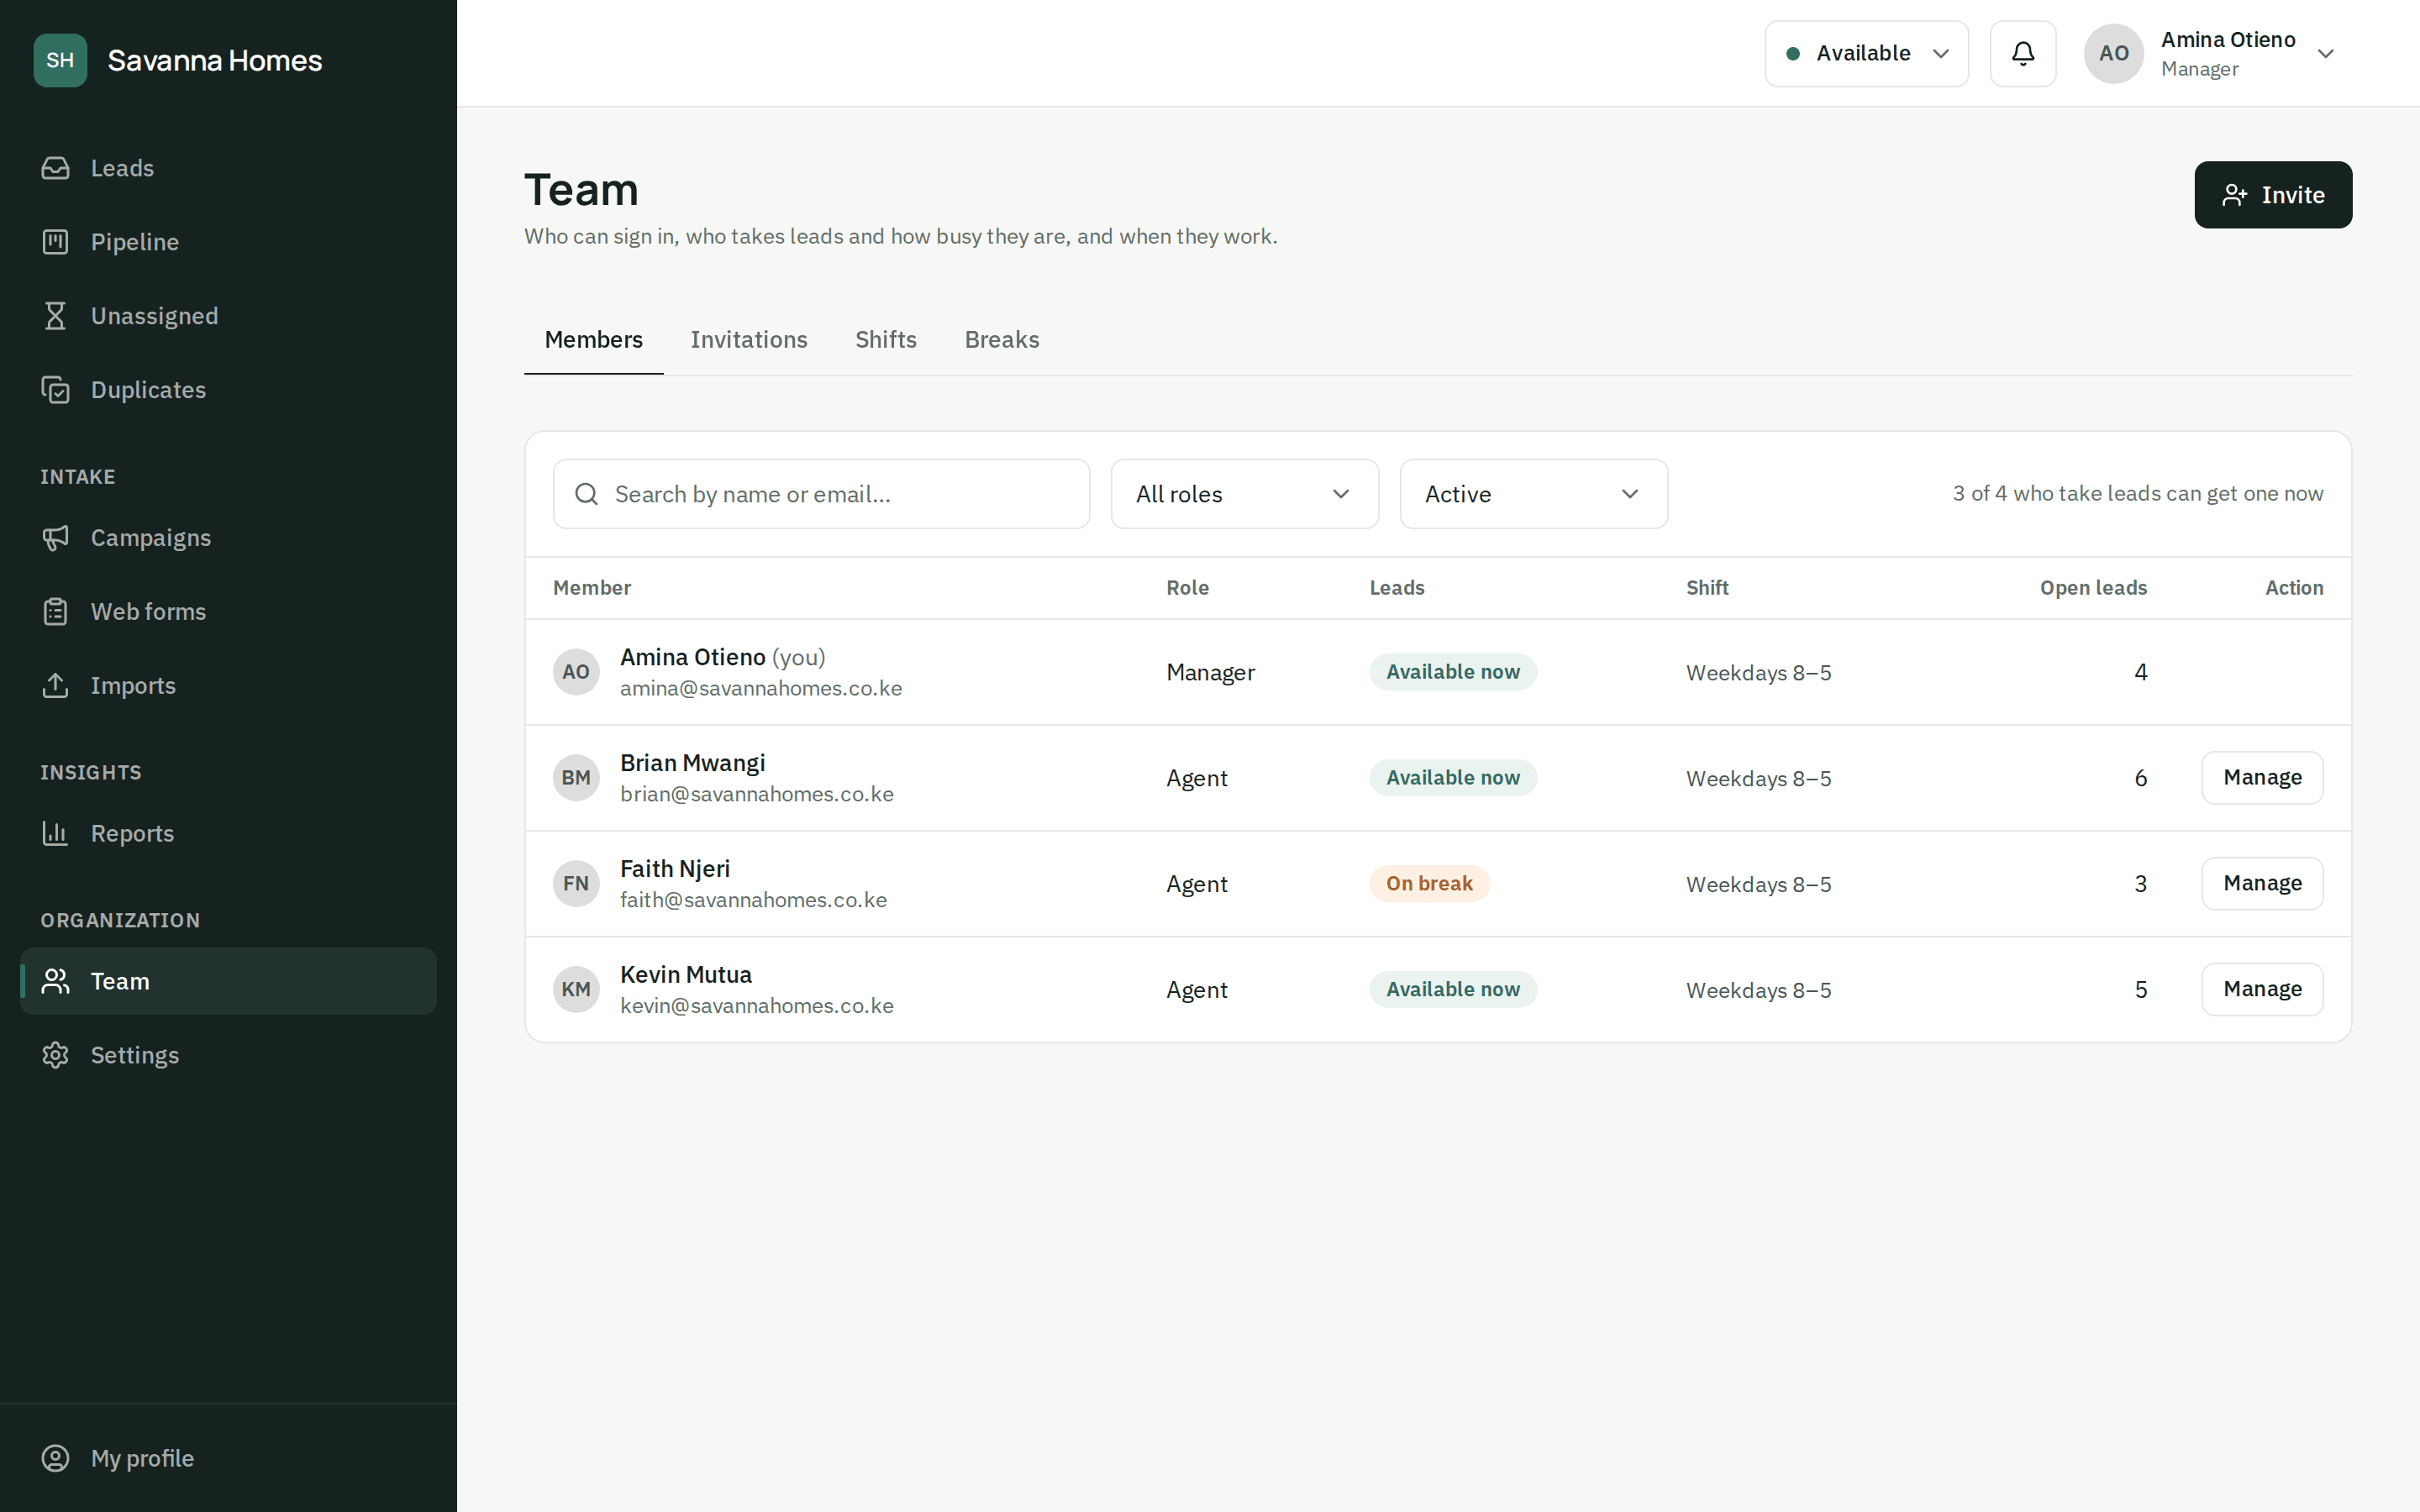Image resolution: width=2420 pixels, height=1512 pixels.
Task: Switch to the Members tab
Action: [x=593, y=340]
